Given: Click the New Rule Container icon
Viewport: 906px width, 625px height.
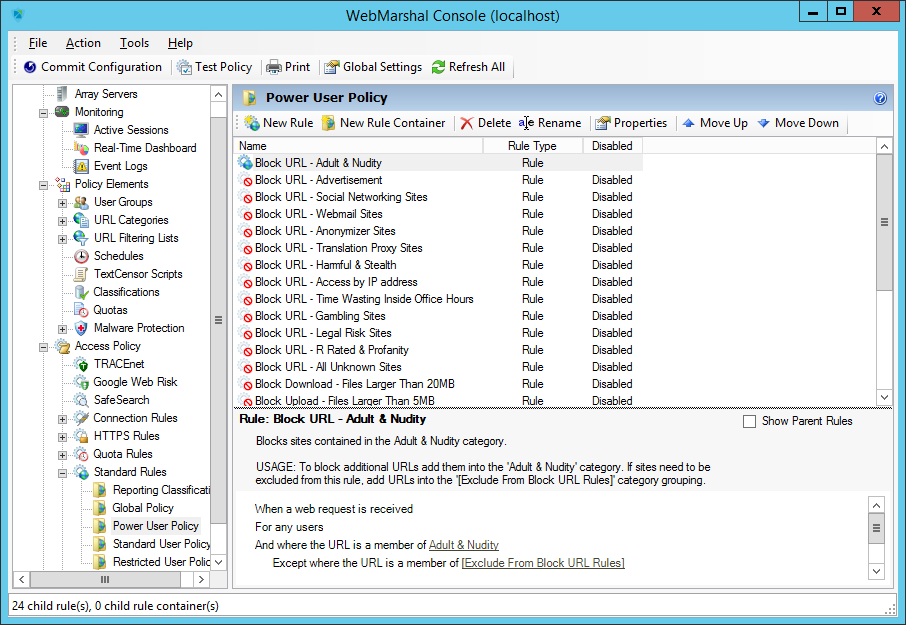Looking at the screenshot, I should tap(329, 123).
